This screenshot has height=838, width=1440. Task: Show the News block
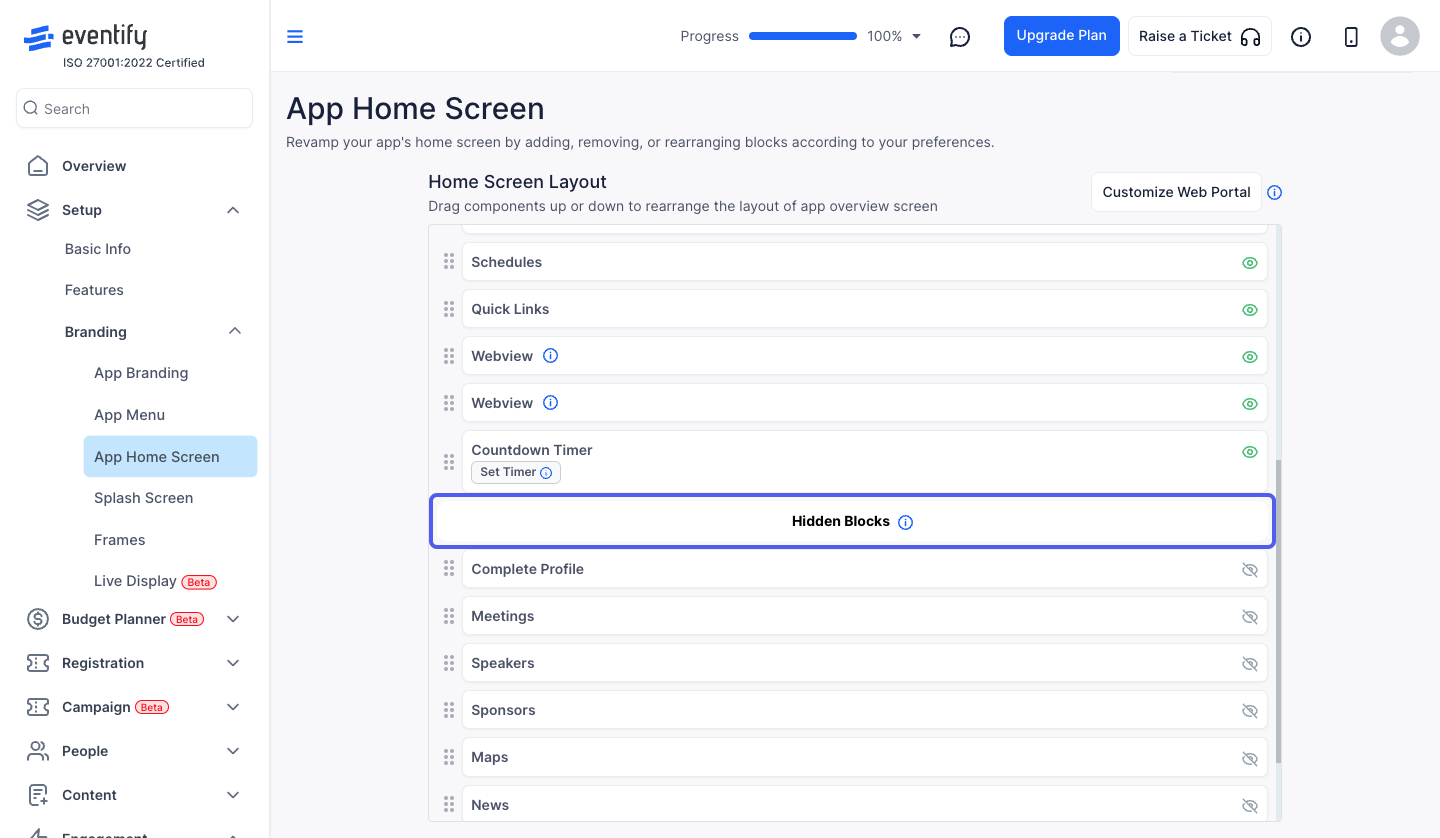[1249, 805]
